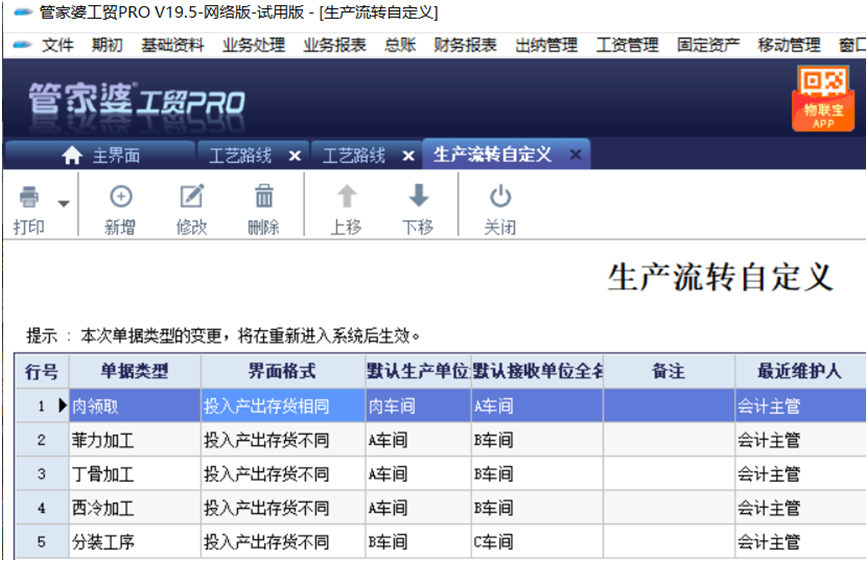This screenshot has height=562, width=868.
Task: Click 会计主管 in the 分装工序 row
Action: [800, 542]
